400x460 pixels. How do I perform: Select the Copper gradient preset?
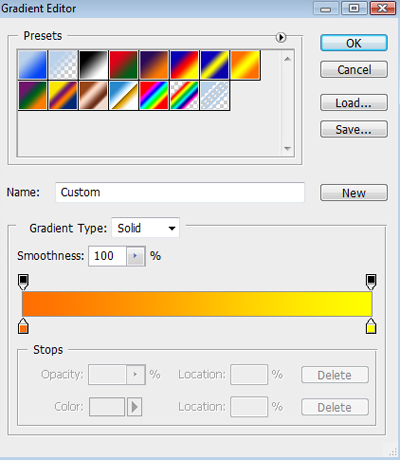93,95
